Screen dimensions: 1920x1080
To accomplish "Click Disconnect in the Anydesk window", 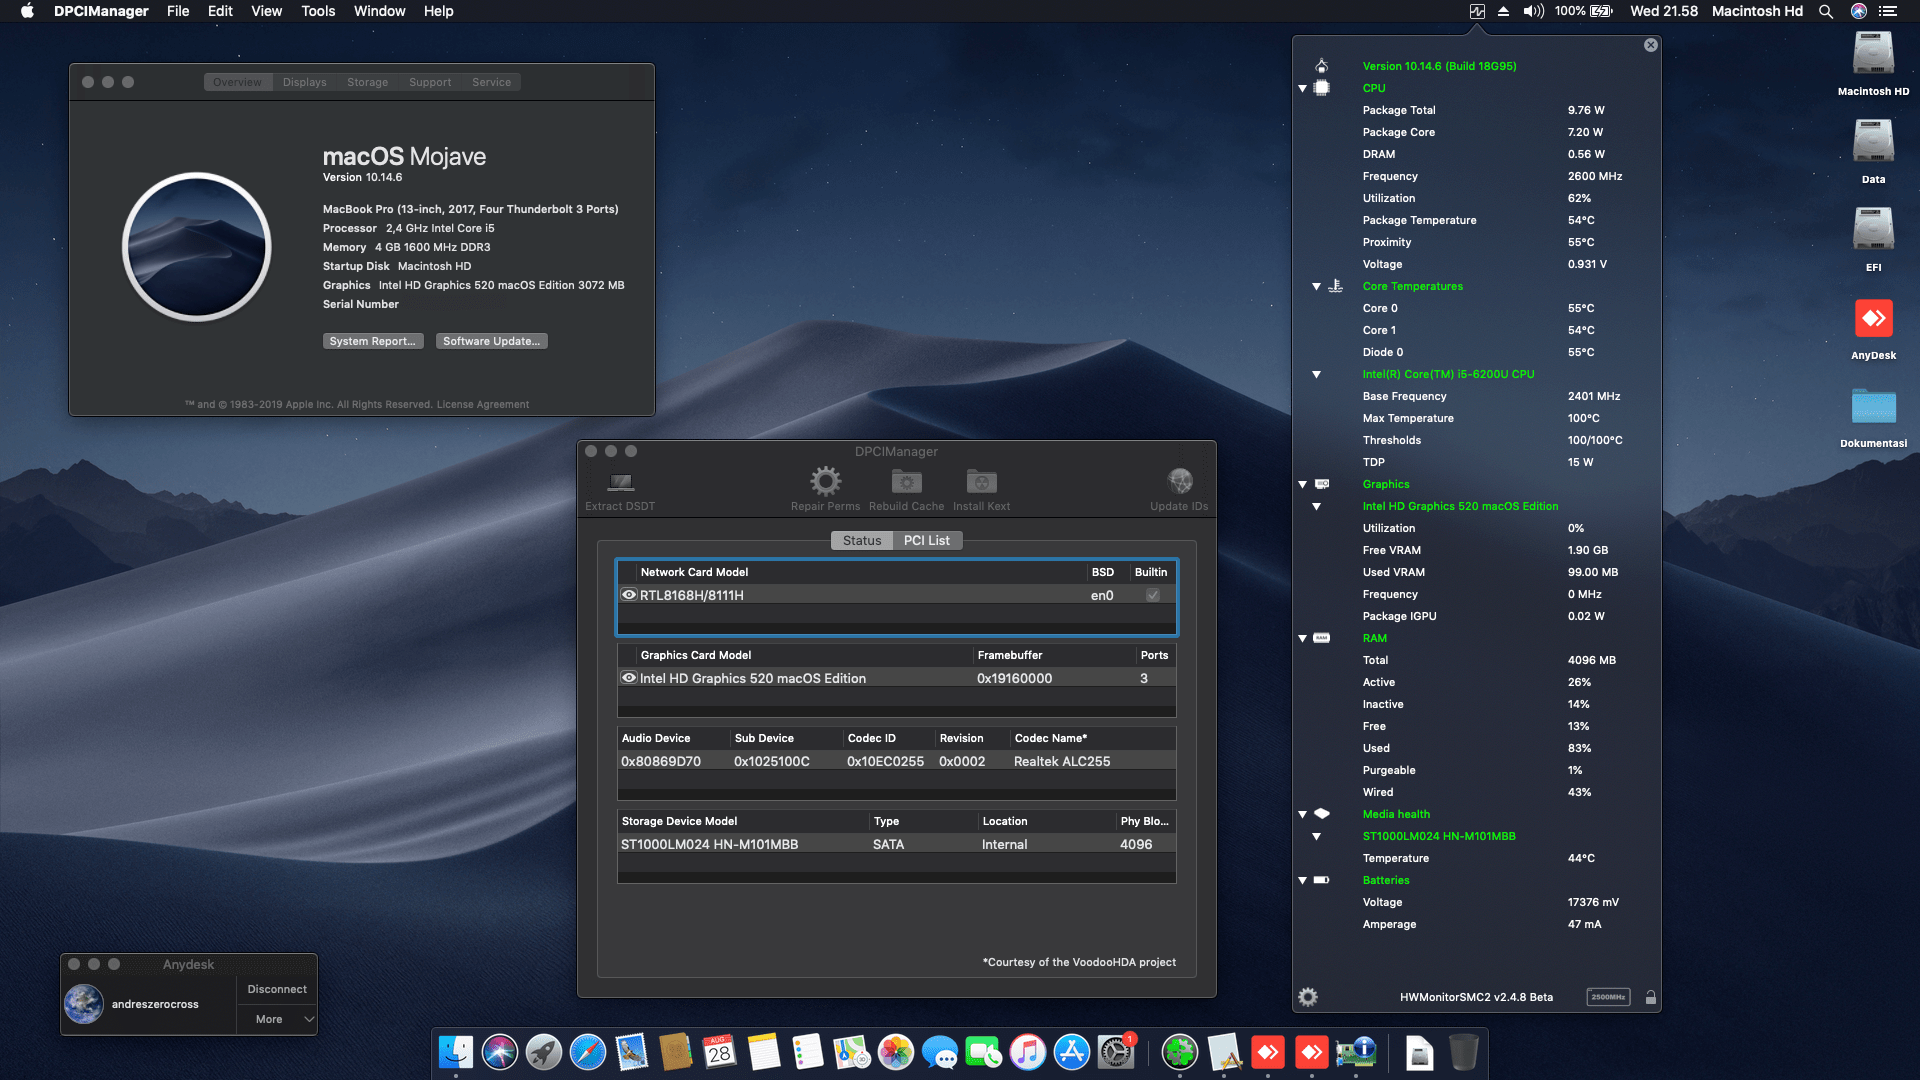I will coord(277,989).
